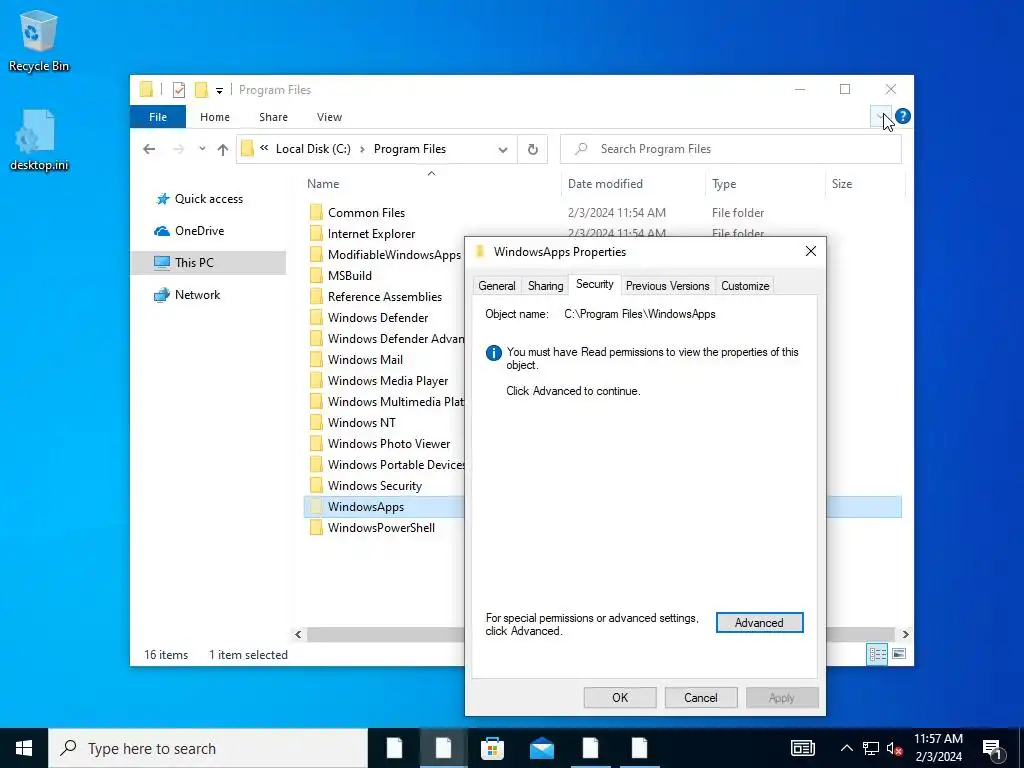Open Mail app from taskbar
Screen dimensions: 1024x768
(541, 748)
